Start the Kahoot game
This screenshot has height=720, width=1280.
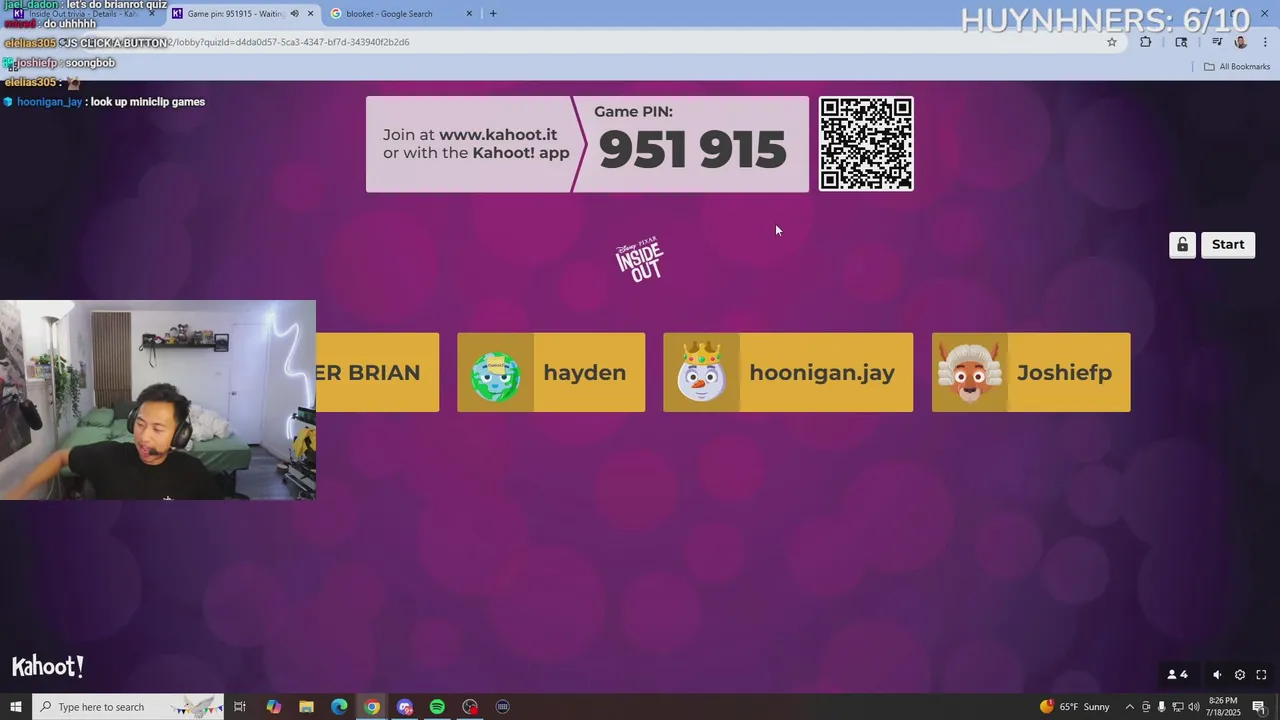(x=1228, y=245)
